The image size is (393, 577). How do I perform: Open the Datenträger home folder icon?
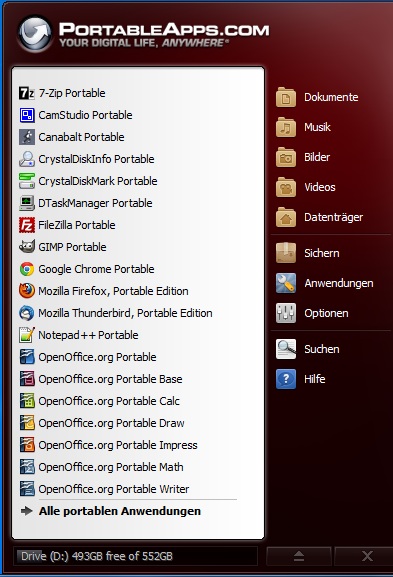(286, 217)
